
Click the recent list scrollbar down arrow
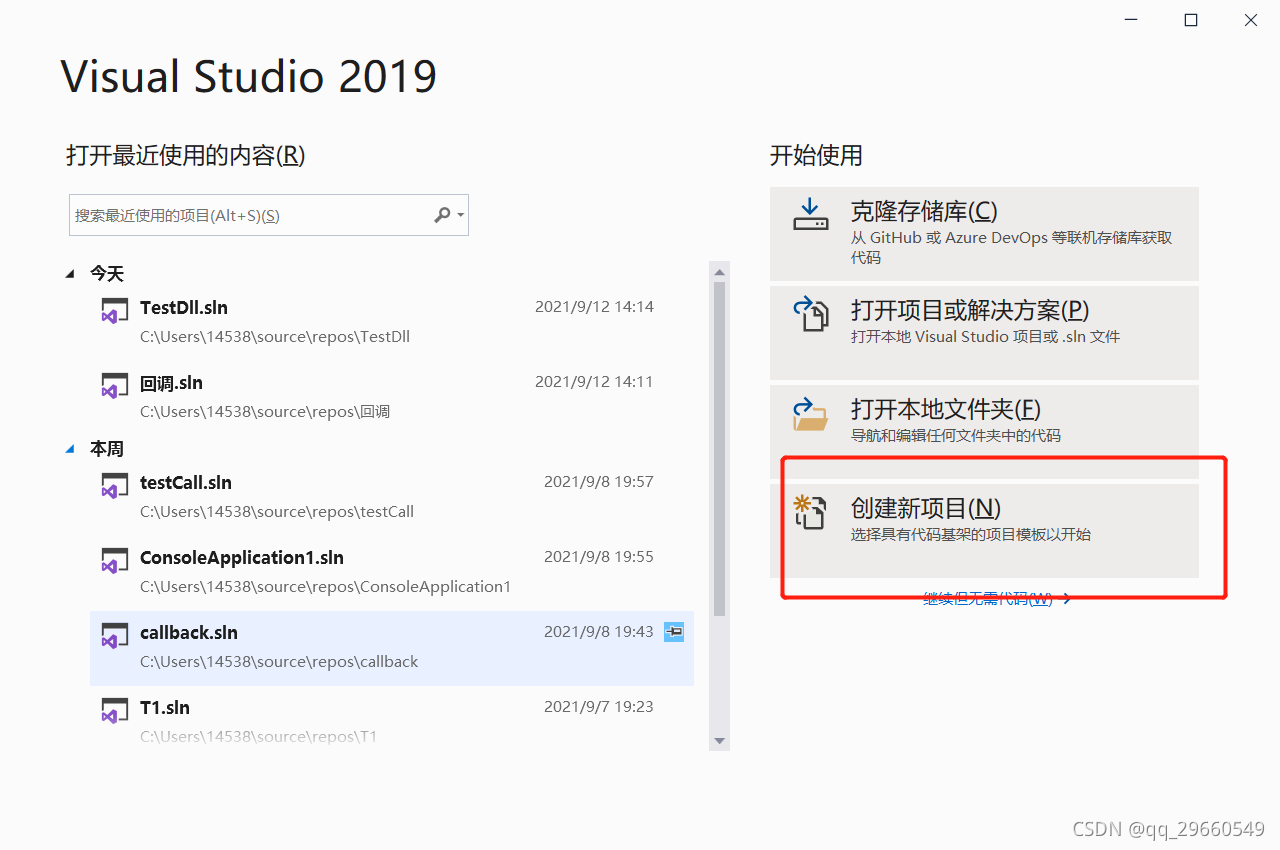tap(719, 741)
